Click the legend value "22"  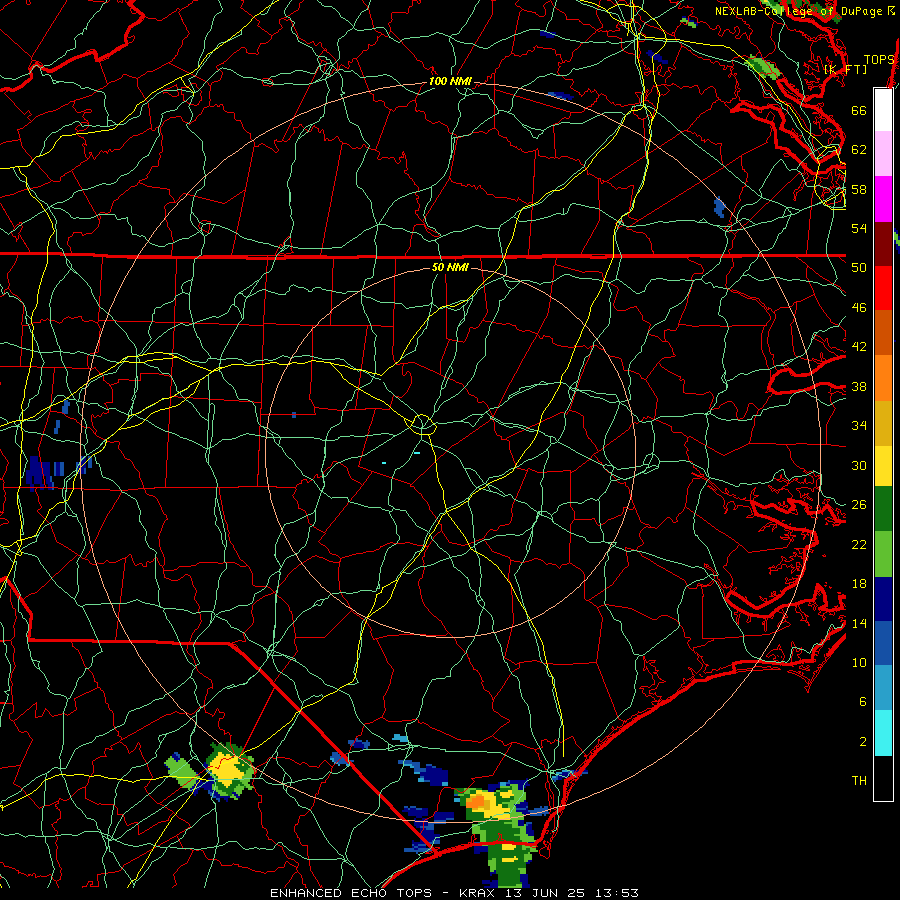click(x=859, y=544)
